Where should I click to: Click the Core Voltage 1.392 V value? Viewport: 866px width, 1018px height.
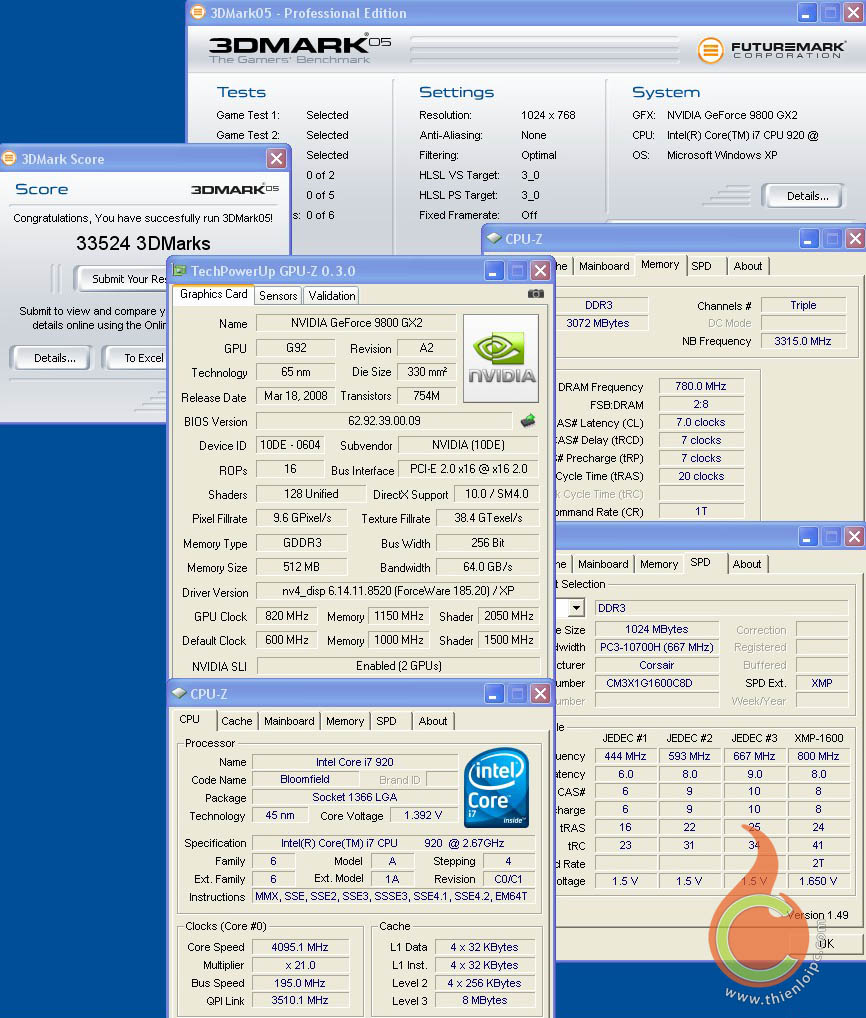423,815
